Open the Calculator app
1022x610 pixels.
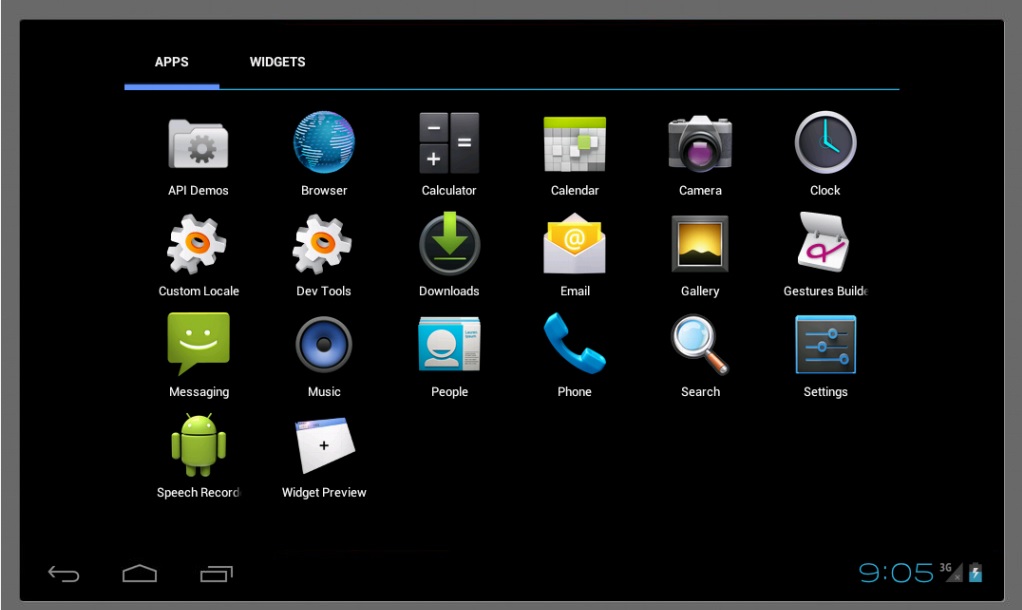coord(449,143)
